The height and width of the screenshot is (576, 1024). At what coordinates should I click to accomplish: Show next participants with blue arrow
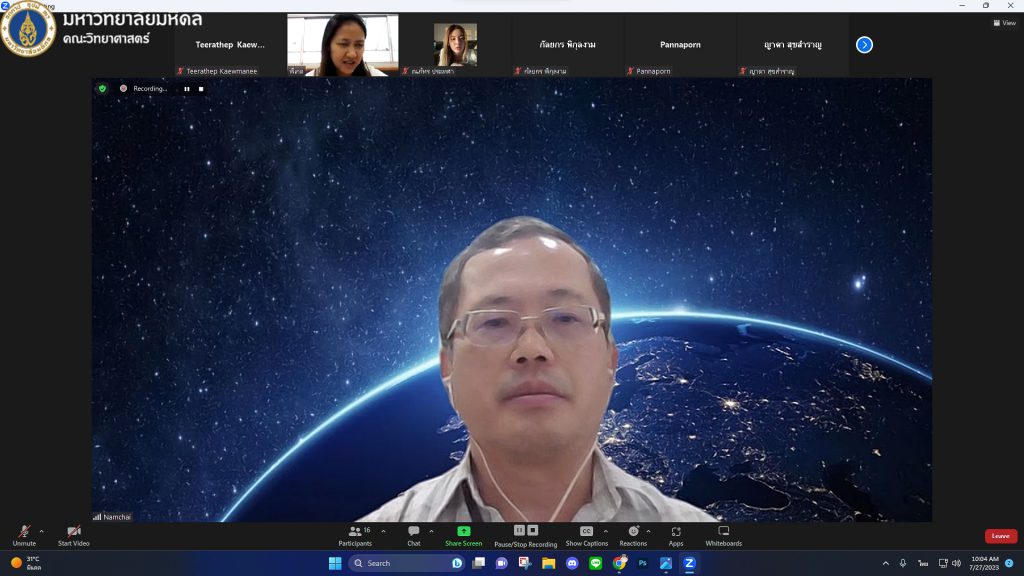(x=864, y=45)
